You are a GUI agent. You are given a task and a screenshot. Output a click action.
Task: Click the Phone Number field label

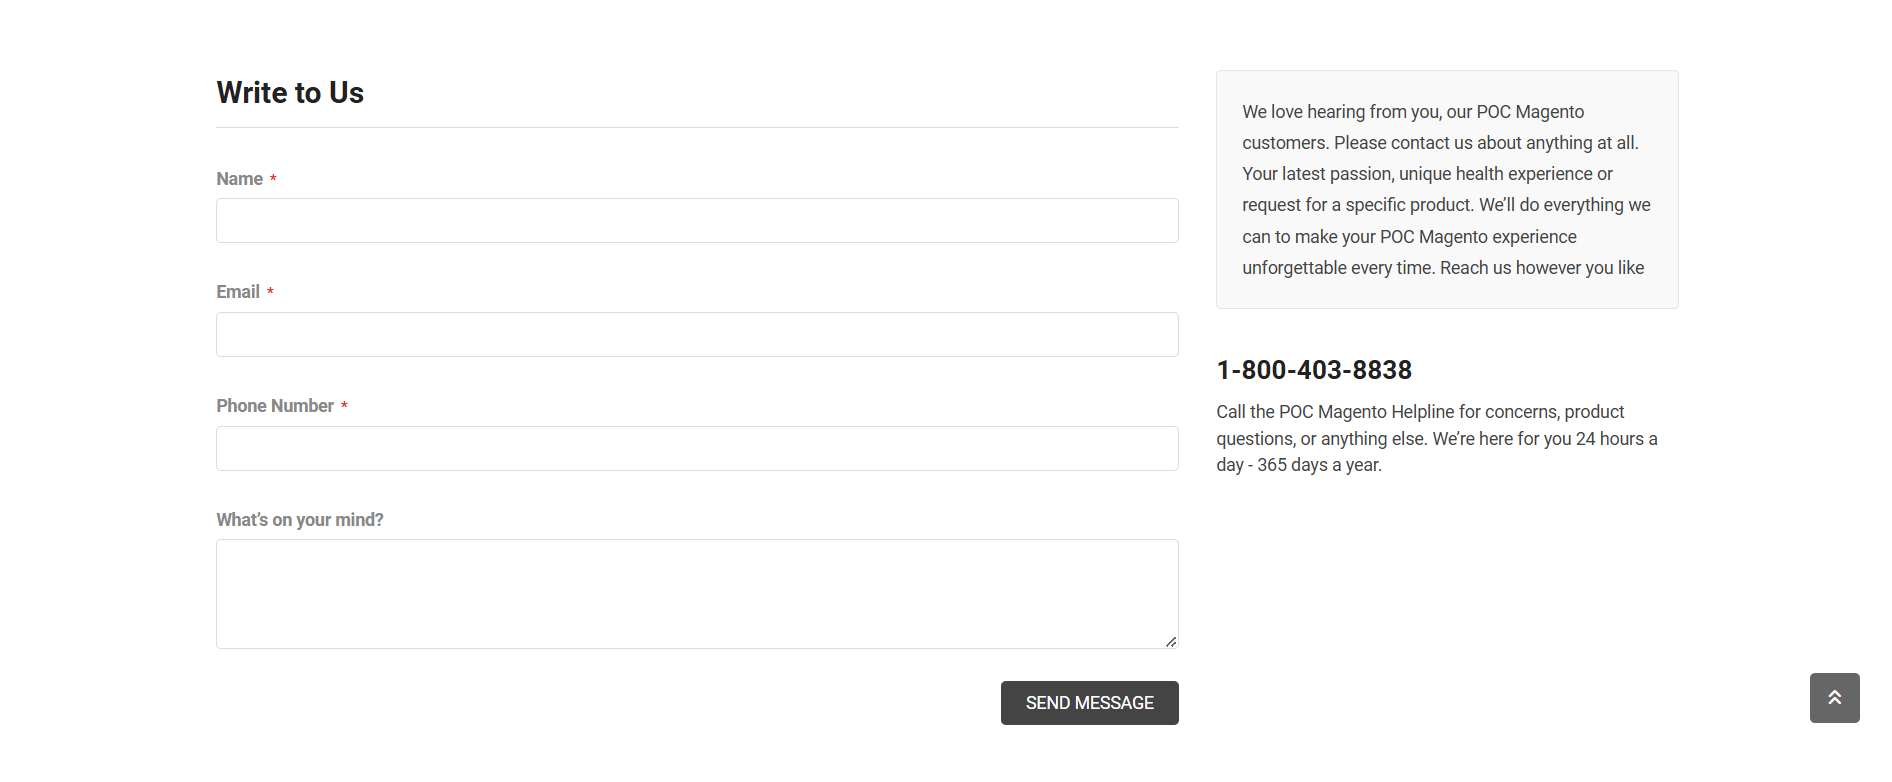coord(275,406)
